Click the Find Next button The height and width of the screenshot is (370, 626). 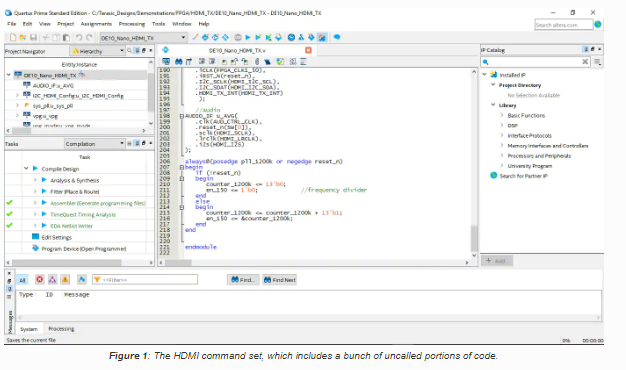280,280
